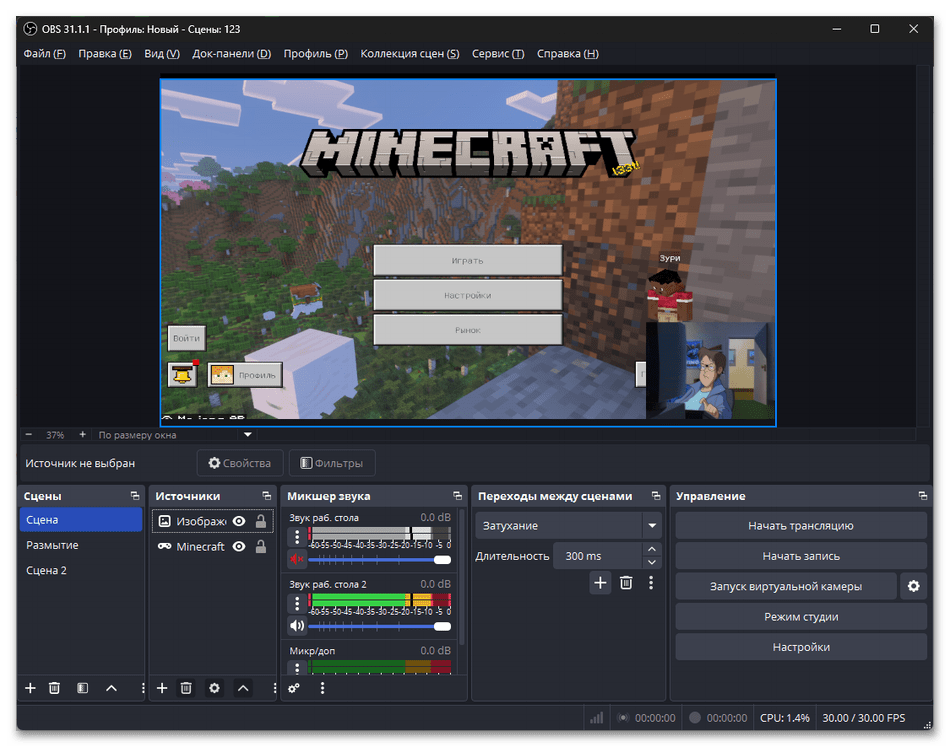950x747 pixels.
Task: Remove the selected source with the trash icon
Action: click(x=186, y=688)
